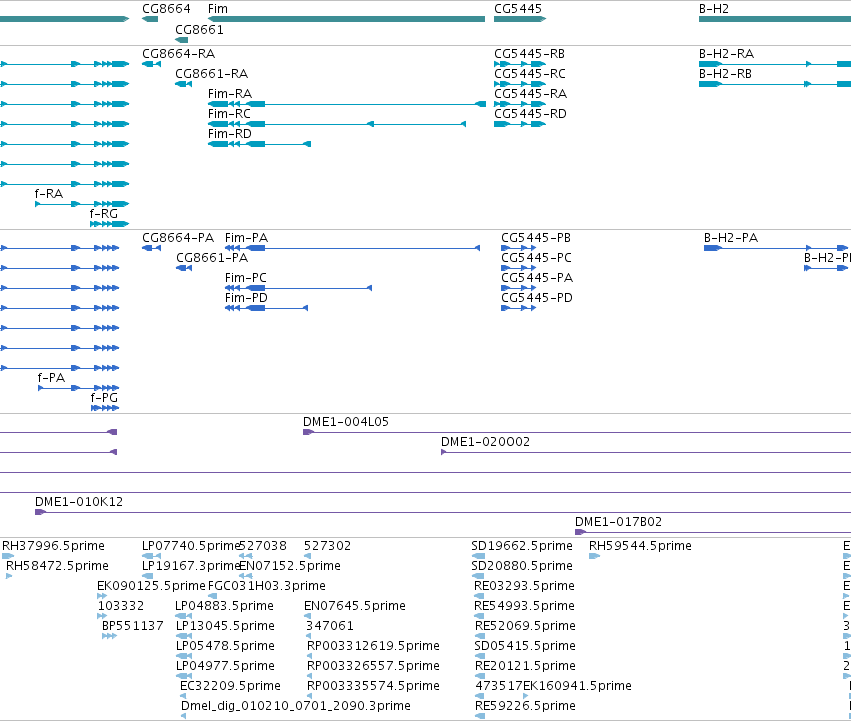The width and height of the screenshot is (851, 721).
Task: Open protein Fim-PD
Action: 246,298
